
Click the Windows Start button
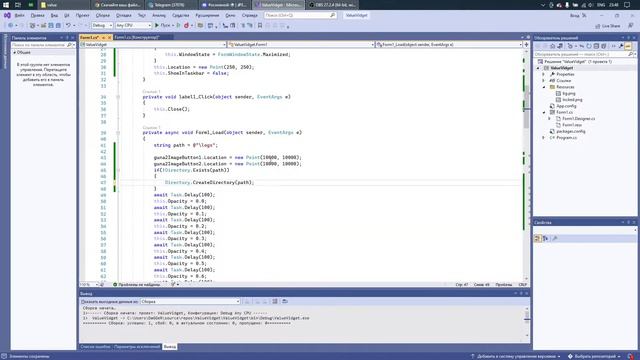(6, 4)
